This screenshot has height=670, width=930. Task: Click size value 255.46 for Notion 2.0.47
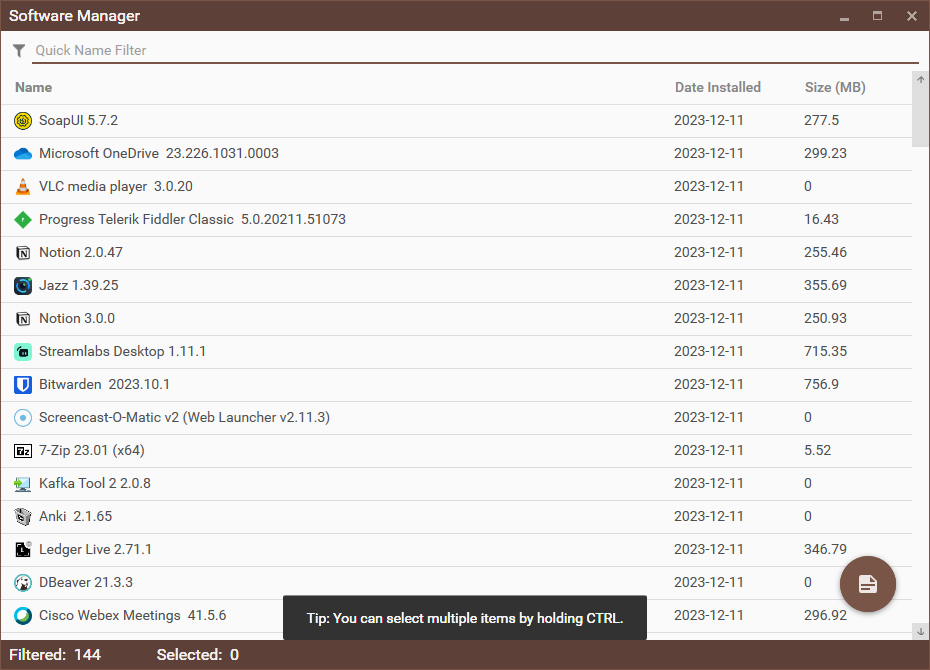(825, 253)
